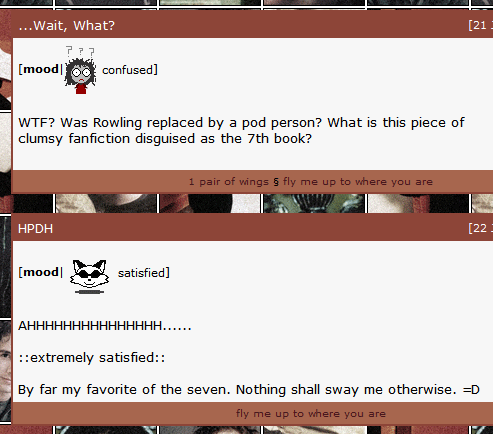Image resolution: width=493 pixels, height=434 pixels.
Task: Click the bold 'mood' label in first post
Action: tap(41, 69)
